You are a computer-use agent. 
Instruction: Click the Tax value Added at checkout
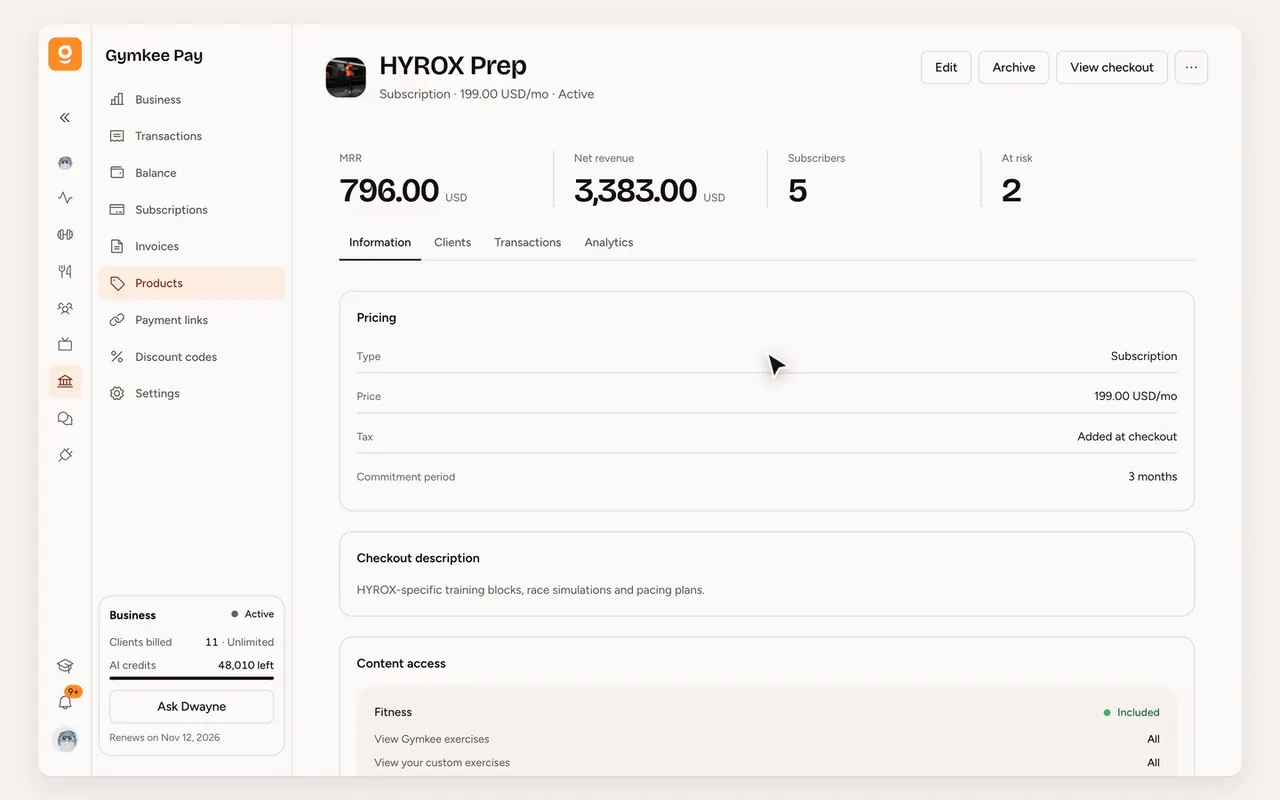1127,436
